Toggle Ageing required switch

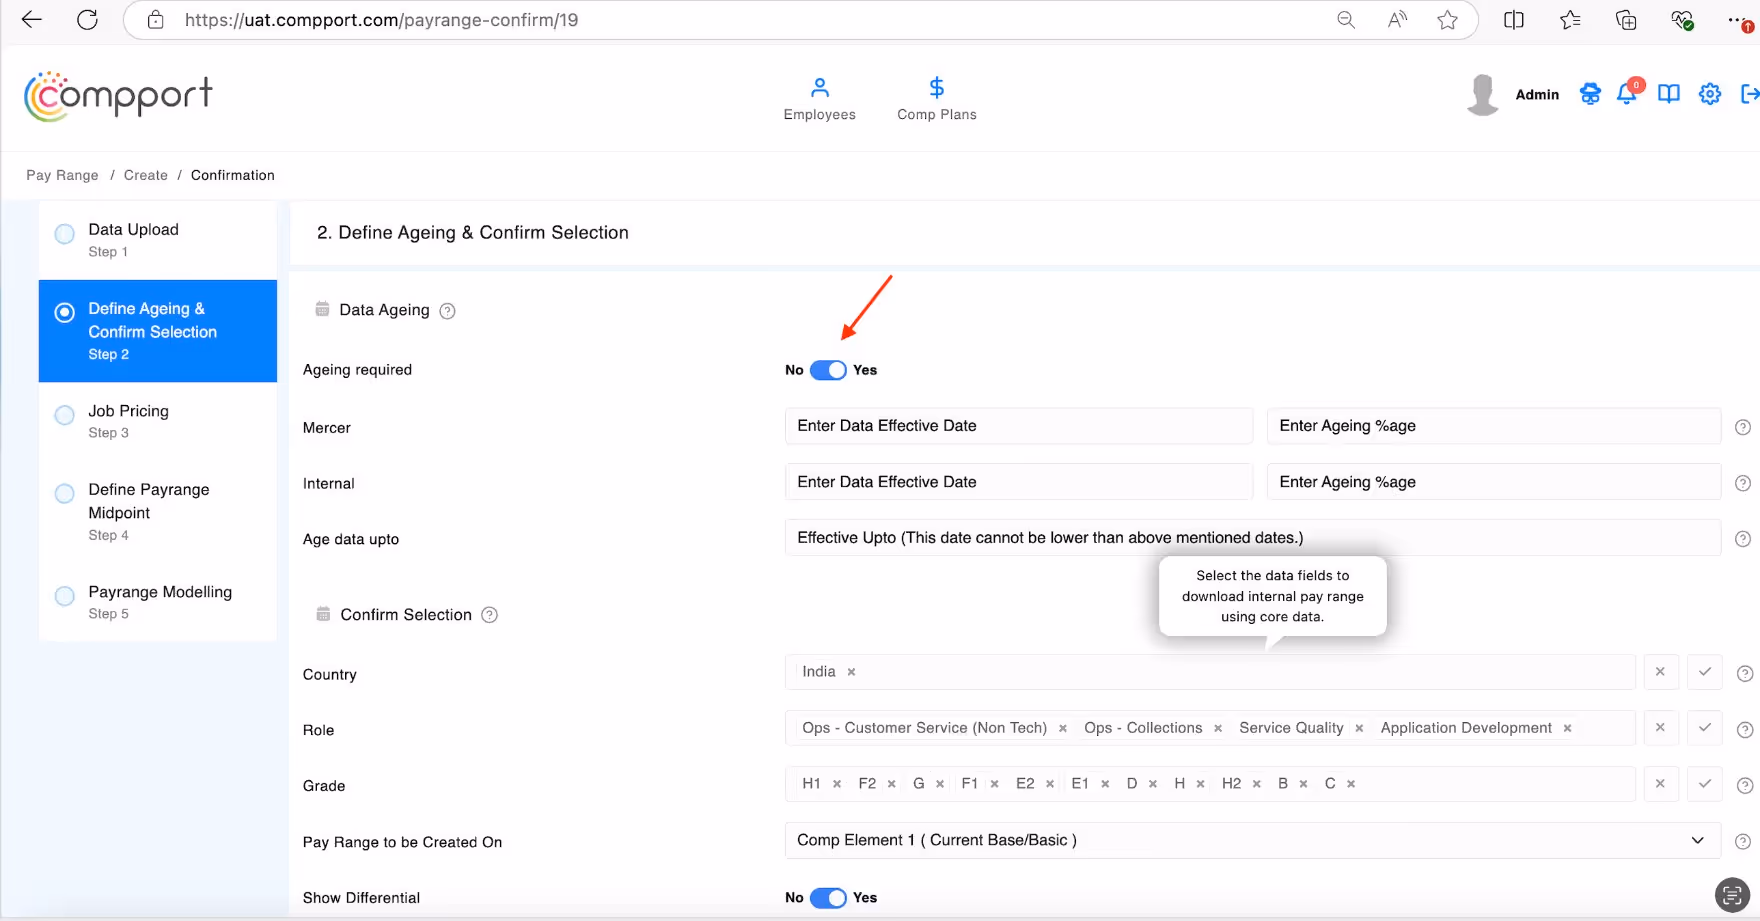(828, 370)
